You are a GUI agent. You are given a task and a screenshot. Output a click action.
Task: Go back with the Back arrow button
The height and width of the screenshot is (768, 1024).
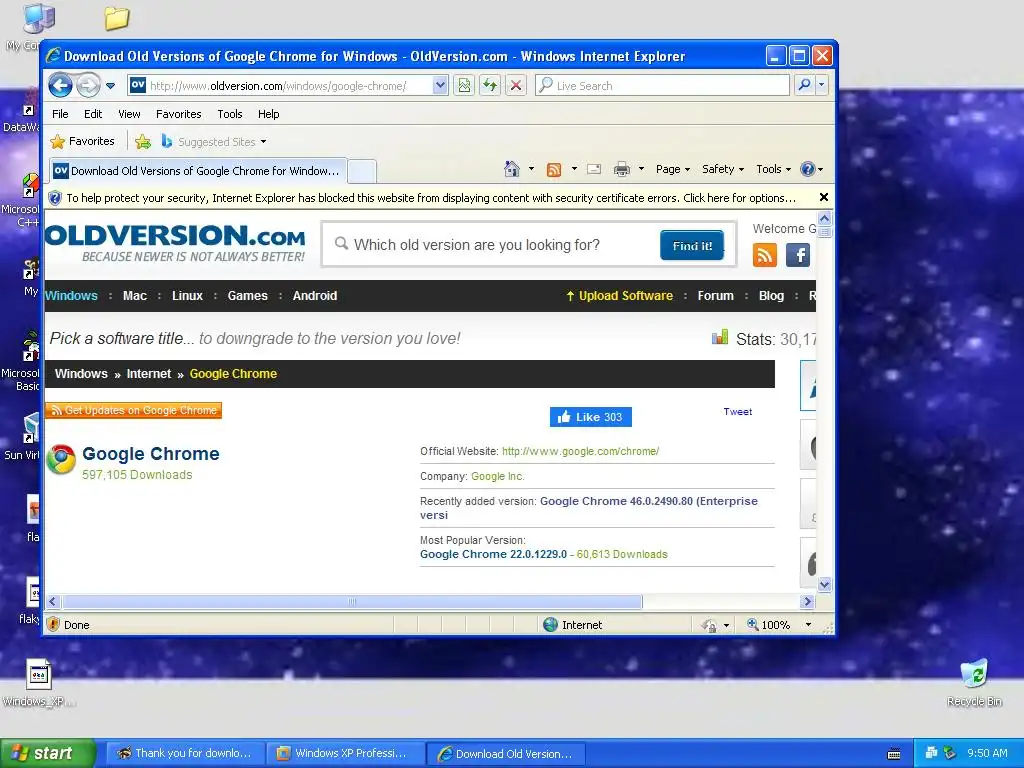click(60, 86)
